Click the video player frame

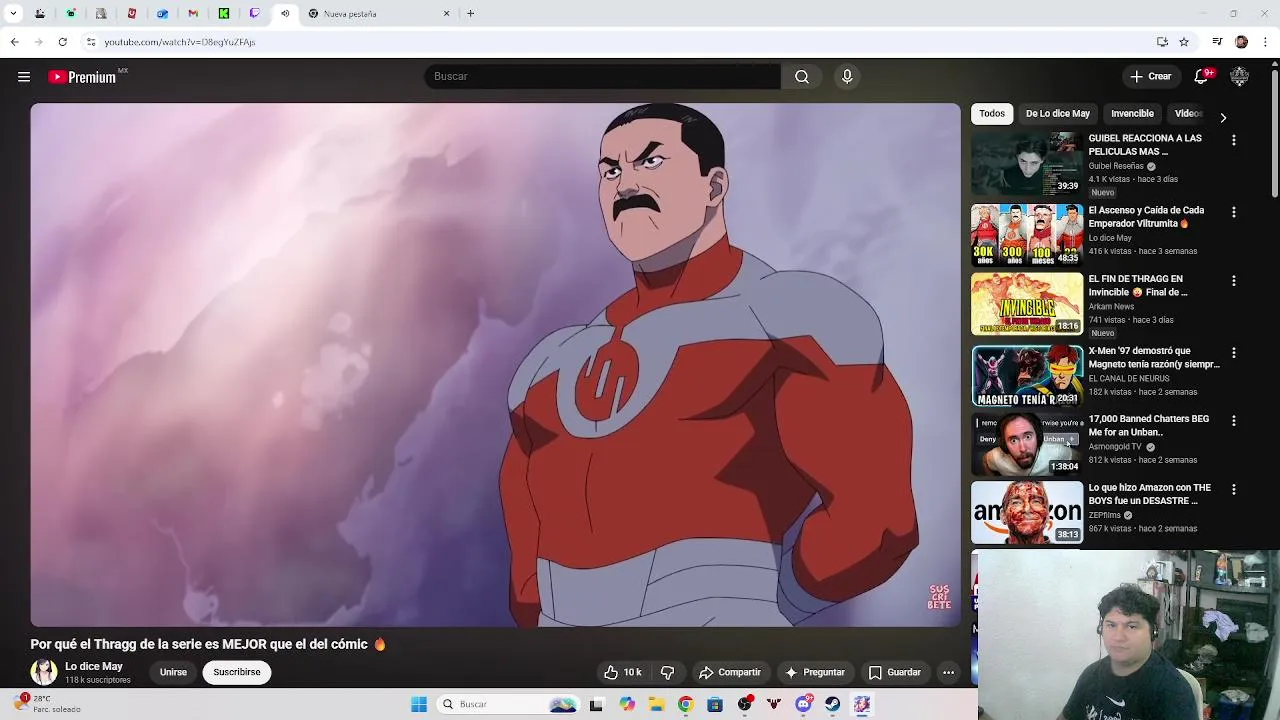tap(495, 365)
